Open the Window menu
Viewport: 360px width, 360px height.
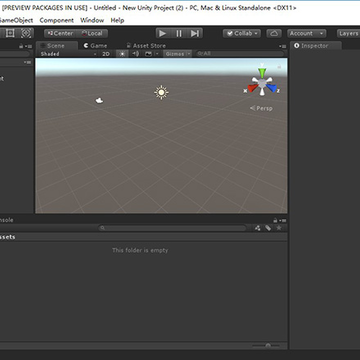tap(92, 20)
